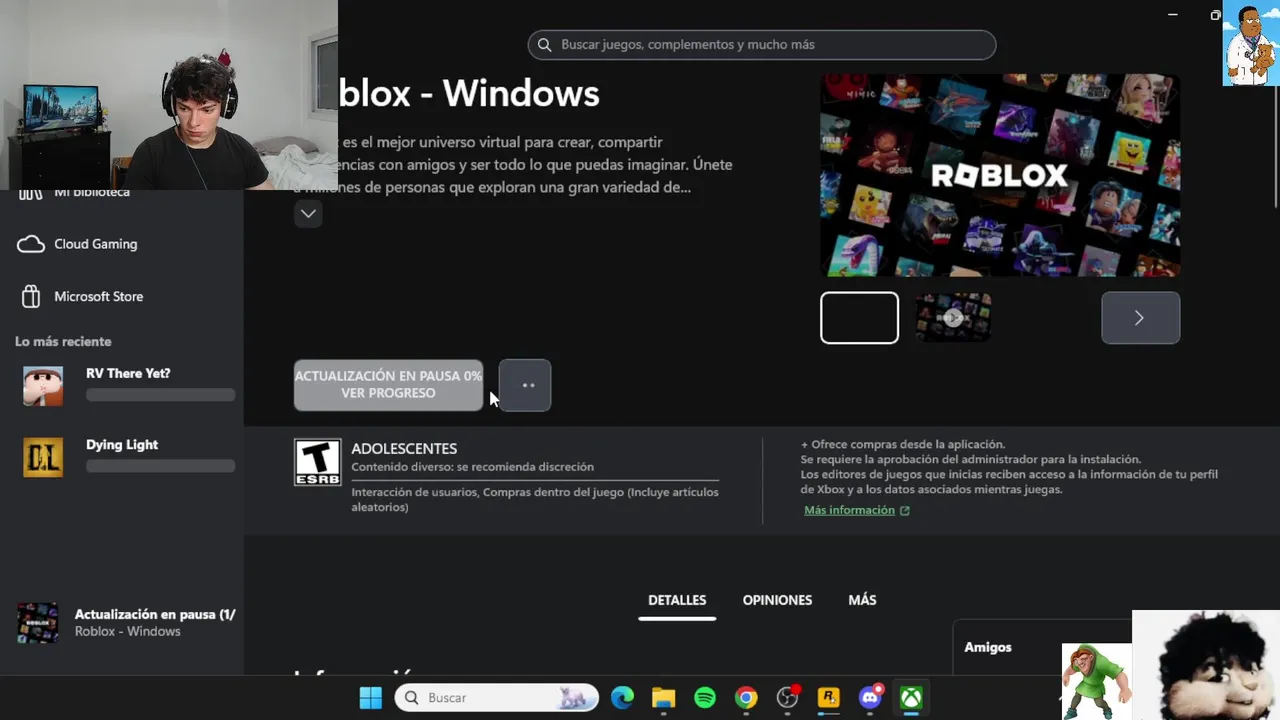
Task: Open Google Chrome from taskbar
Action: (746, 698)
